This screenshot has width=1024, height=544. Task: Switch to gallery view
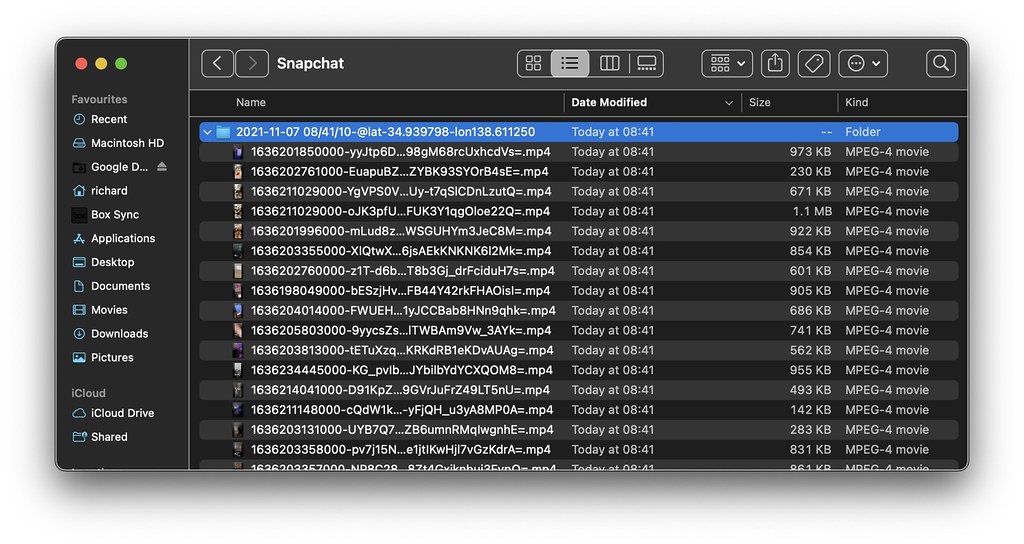[647, 63]
